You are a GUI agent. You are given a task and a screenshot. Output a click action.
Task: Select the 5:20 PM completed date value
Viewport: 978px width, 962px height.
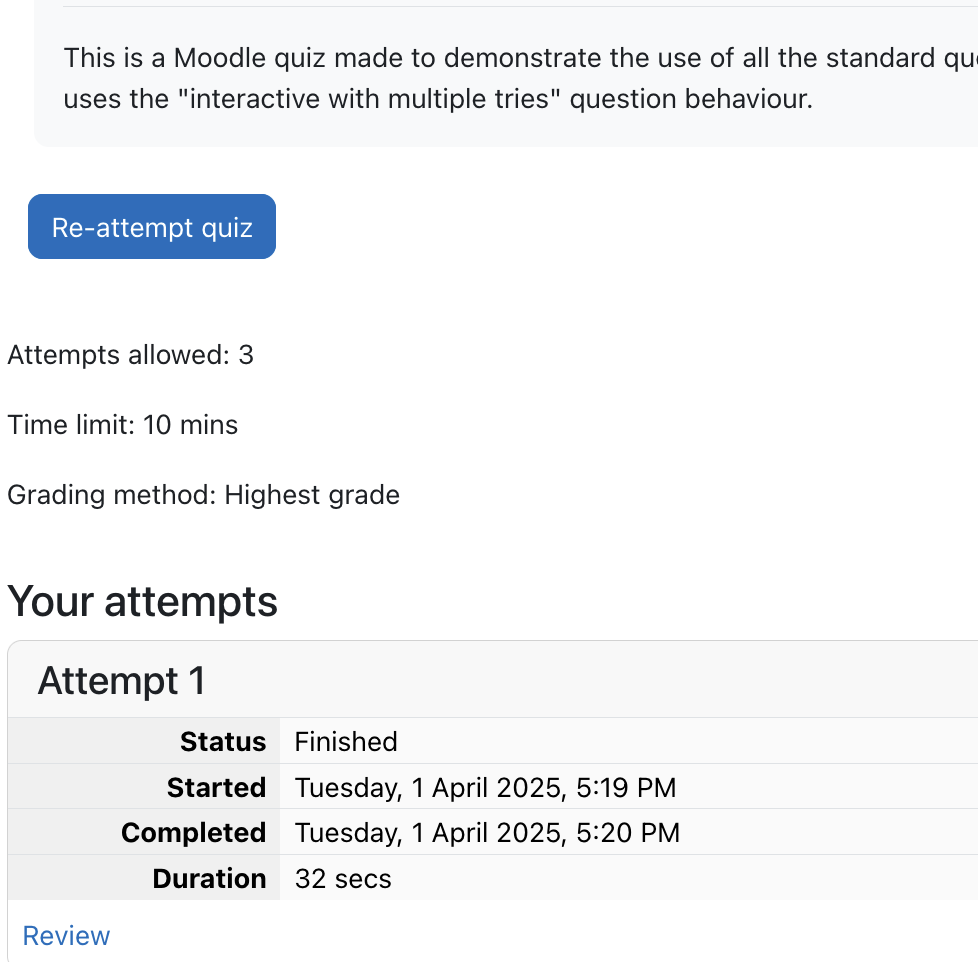[x=487, y=833]
